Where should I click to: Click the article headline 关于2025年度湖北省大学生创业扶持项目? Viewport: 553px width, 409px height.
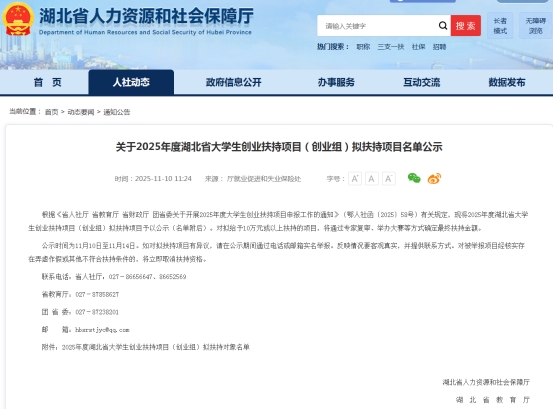coord(279,147)
